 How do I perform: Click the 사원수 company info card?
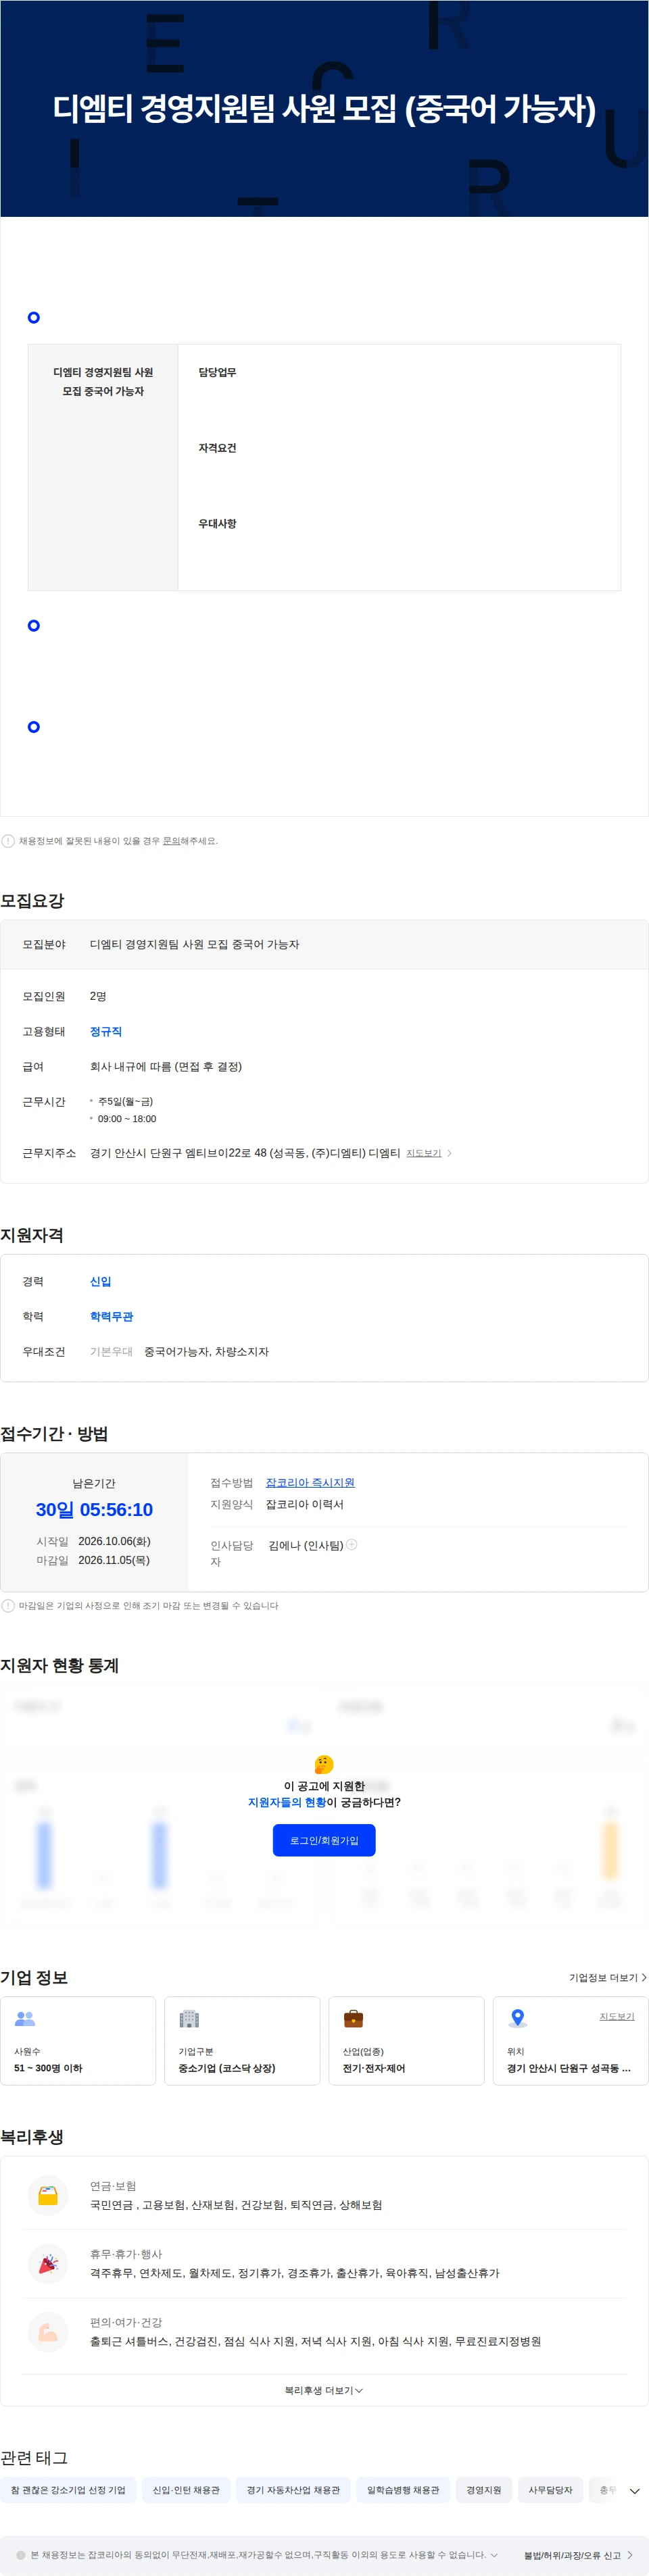click(x=78, y=2041)
